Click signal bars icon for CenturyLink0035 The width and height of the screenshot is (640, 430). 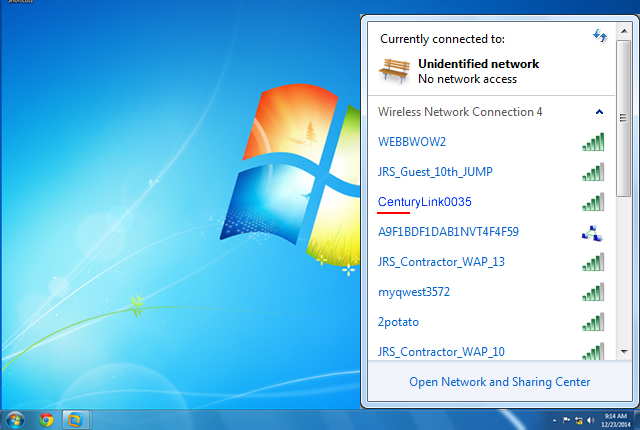coord(593,202)
